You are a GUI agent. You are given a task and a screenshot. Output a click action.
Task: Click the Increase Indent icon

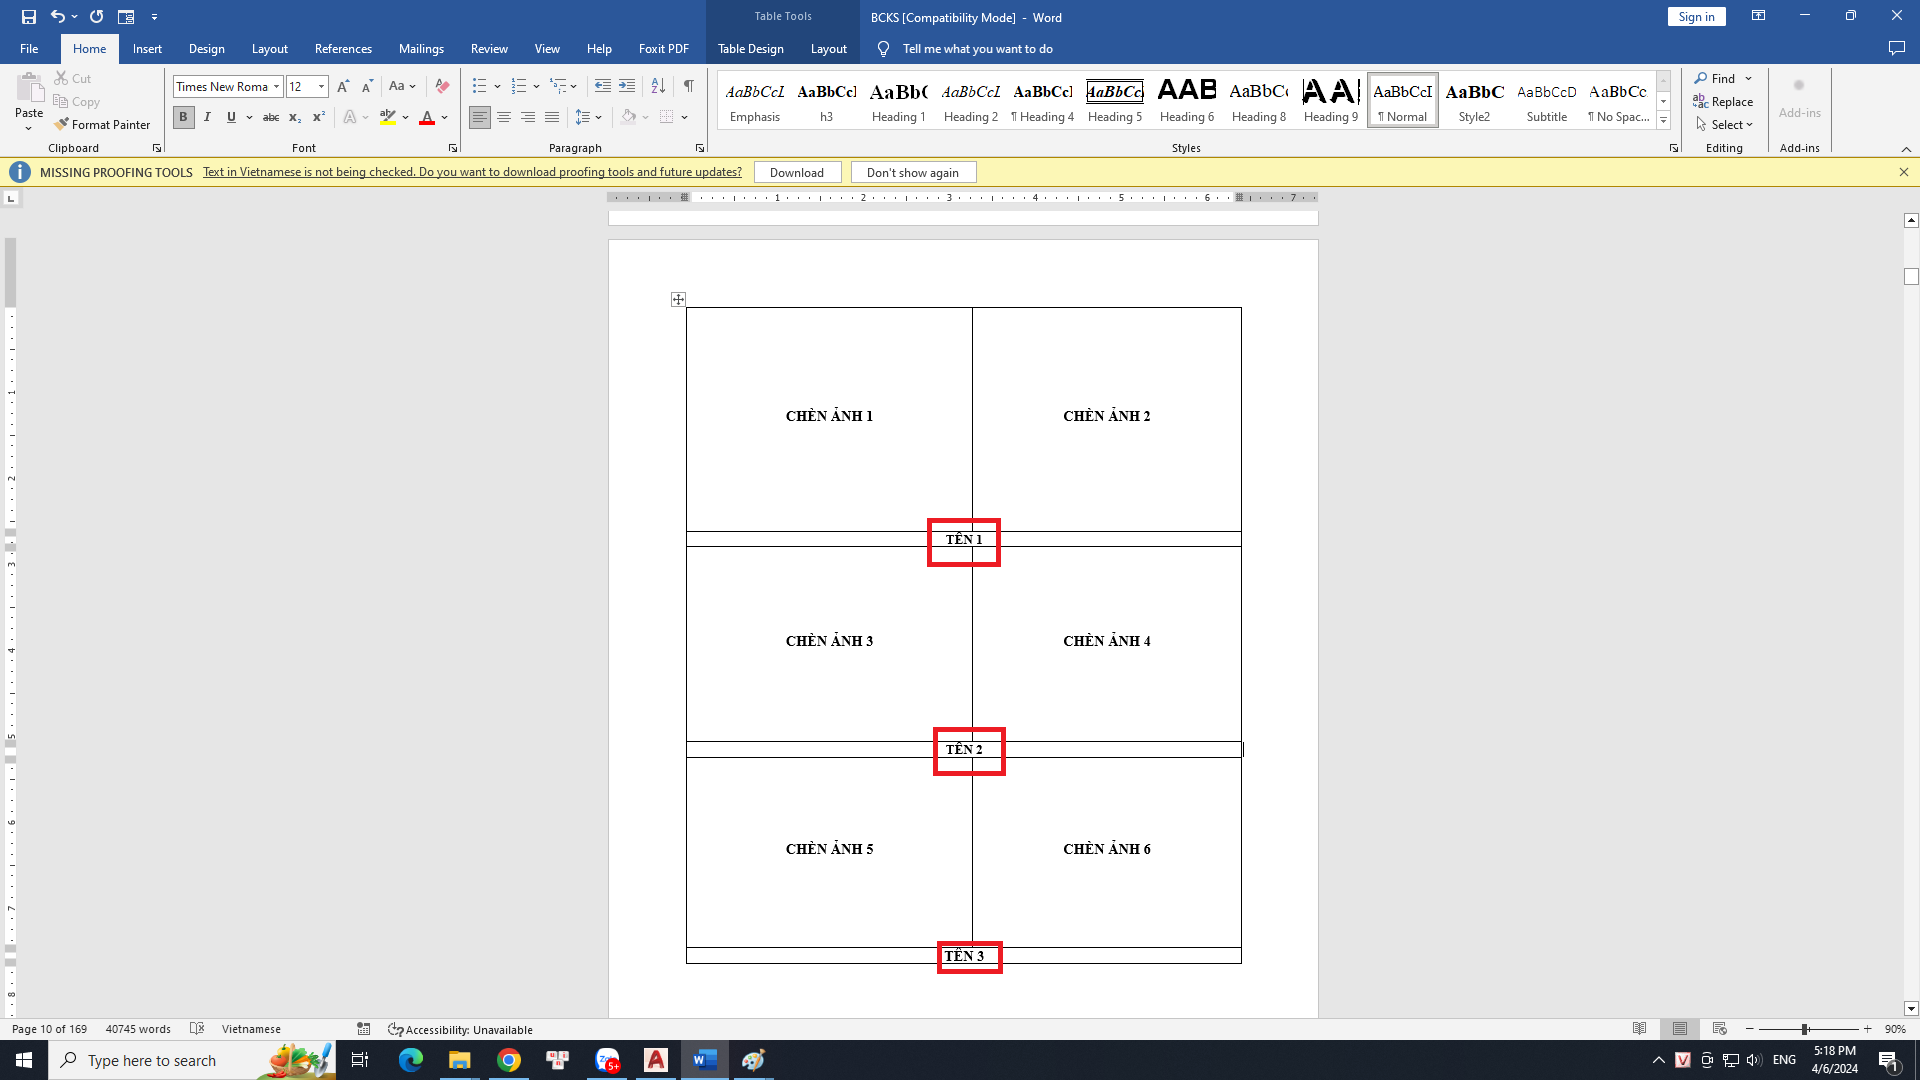(627, 87)
